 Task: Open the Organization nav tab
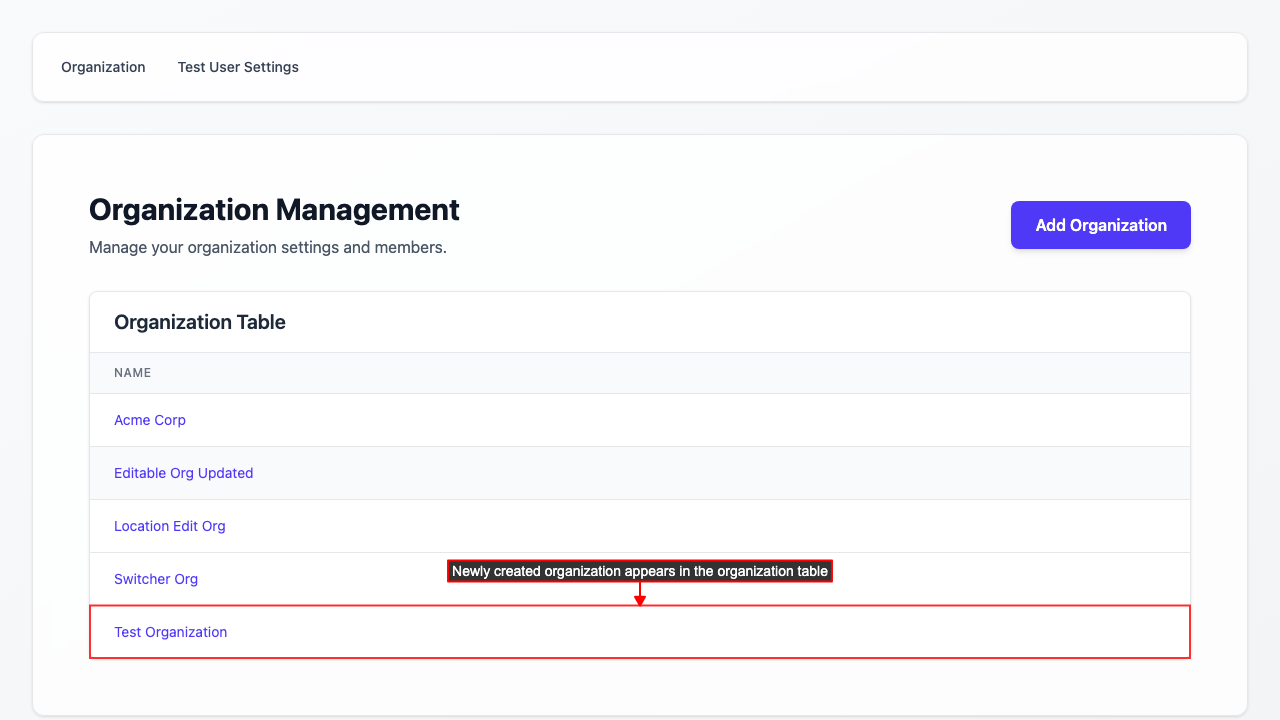[x=103, y=67]
